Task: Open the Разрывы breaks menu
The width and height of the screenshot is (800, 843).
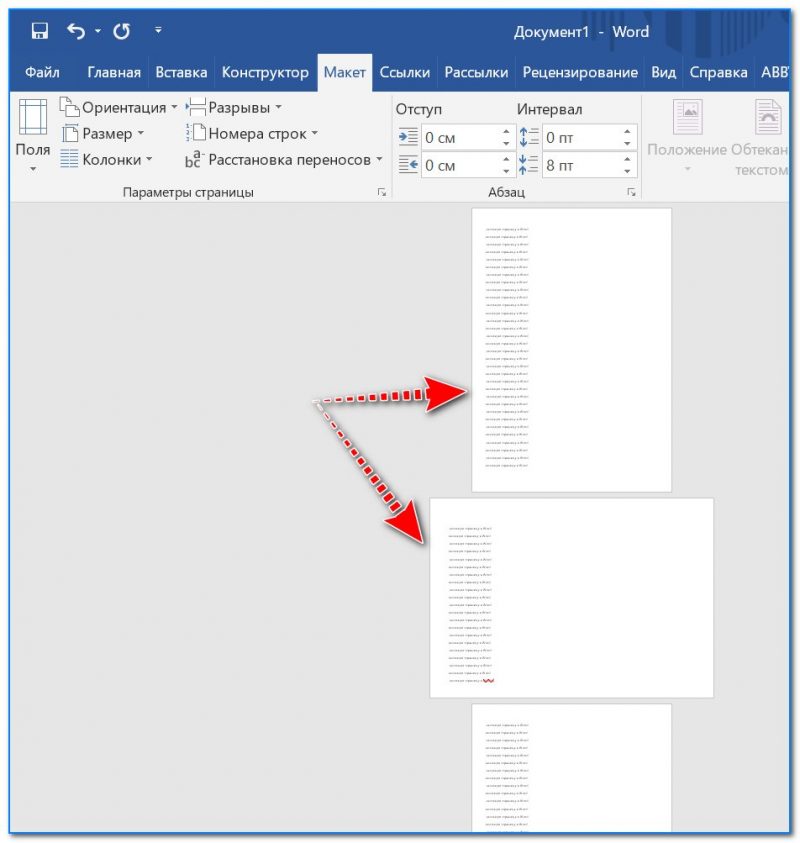Action: pyautogui.click(x=234, y=107)
